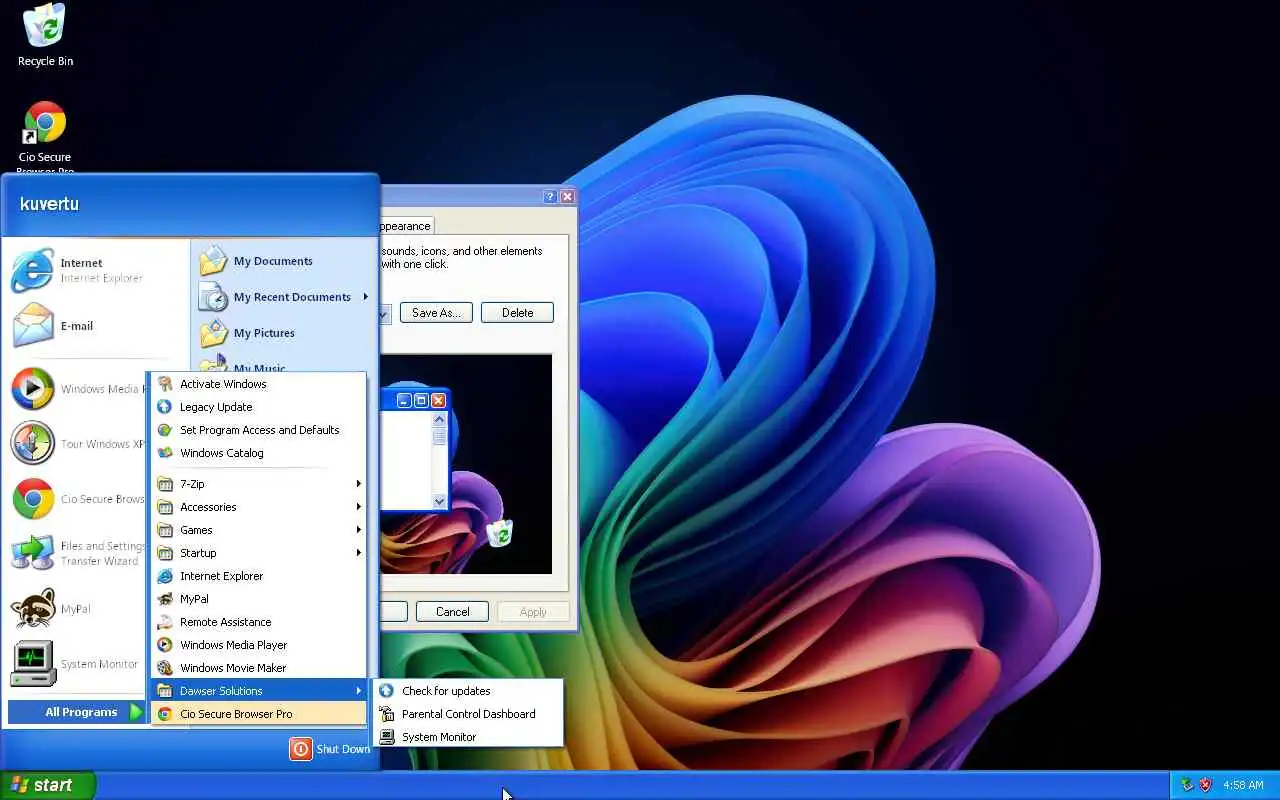The width and height of the screenshot is (1280, 800).
Task: Click Cancel in Display Properties dialog
Action: 452,612
